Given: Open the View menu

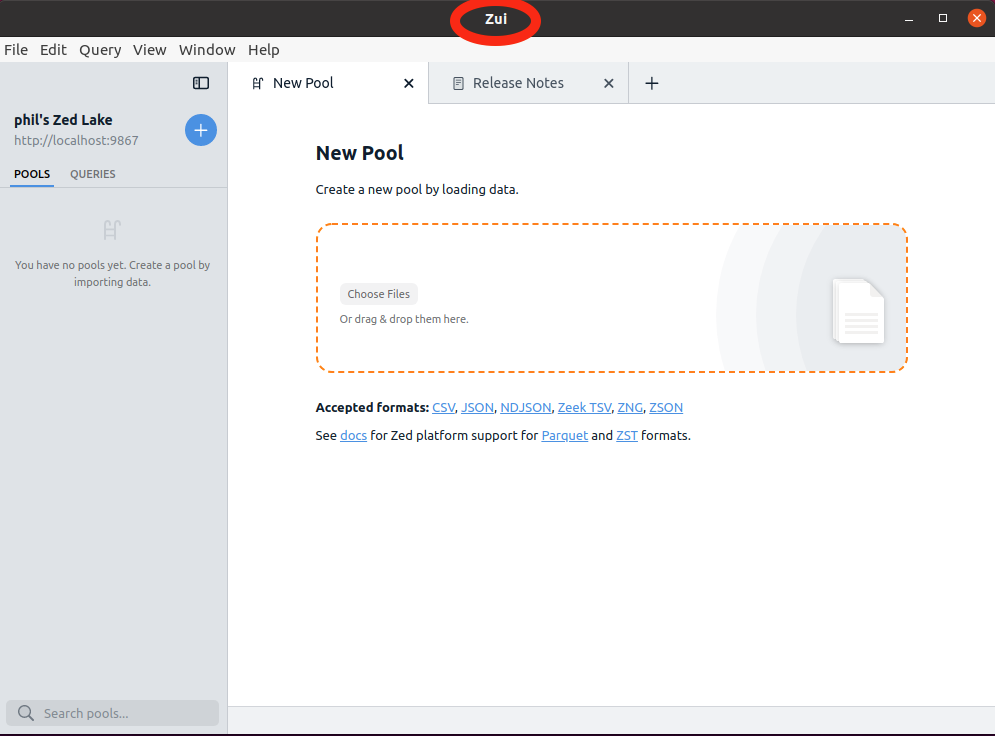Looking at the screenshot, I should (149, 49).
